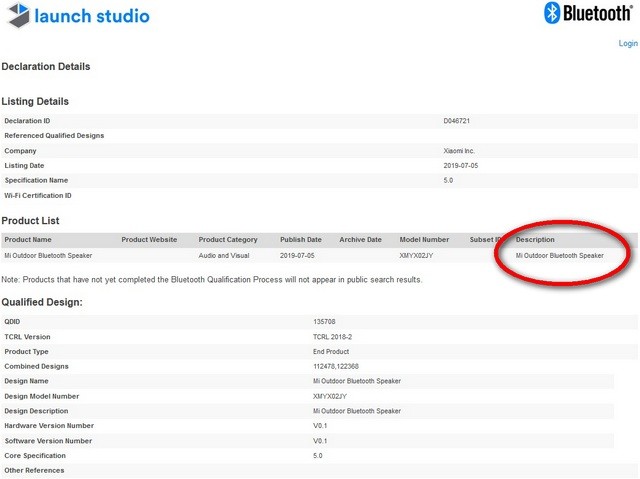Click the Description column header
This screenshot has height=479, width=640.
pos(535,240)
